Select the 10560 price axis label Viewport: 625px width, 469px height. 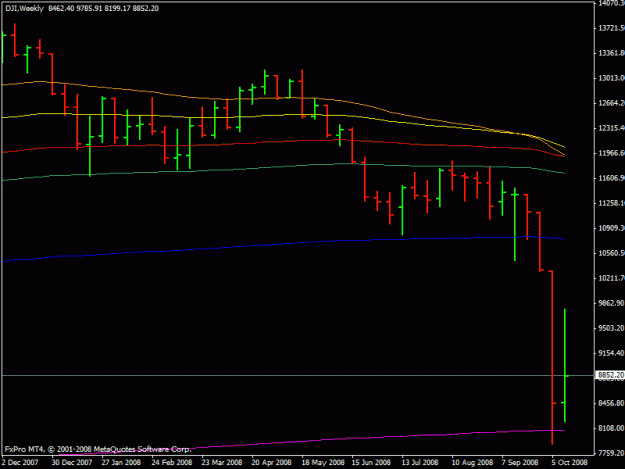(611, 253)
